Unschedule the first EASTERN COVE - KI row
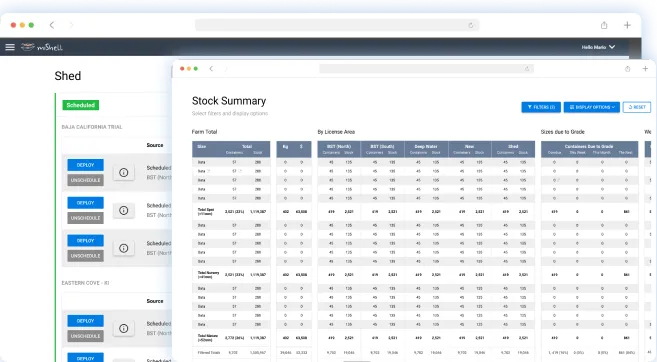The width and height of the screenshot is (657, 362). click(x=85, y=336)
